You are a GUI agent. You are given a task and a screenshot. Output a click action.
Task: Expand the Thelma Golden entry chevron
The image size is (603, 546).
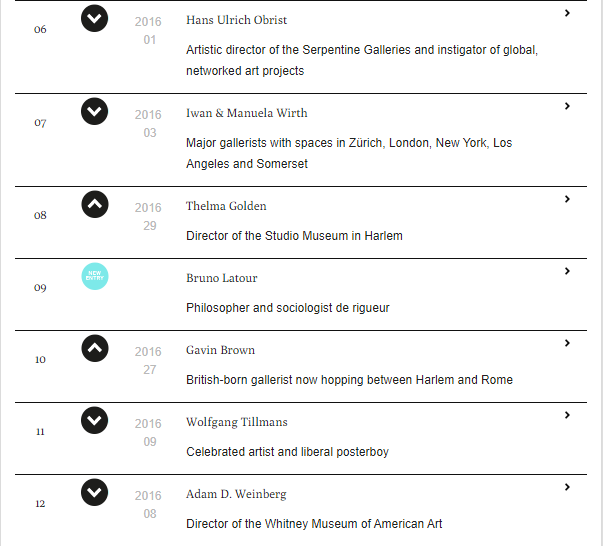click(x=567, y=199)
